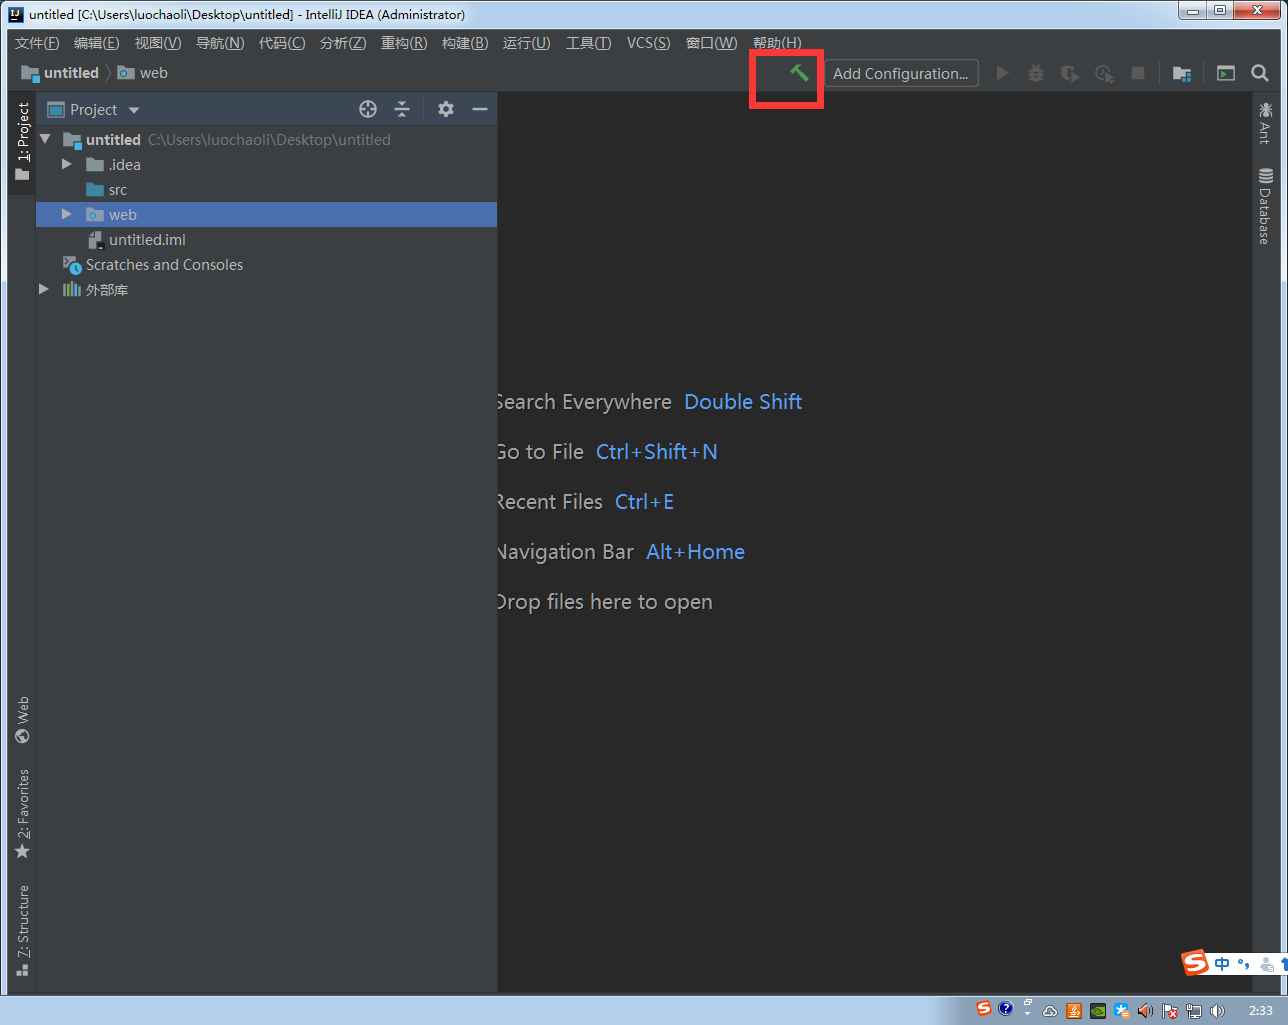Viewport: 1288px width, 1025px height.
Task: Open the Ant tool window
Action: (1266, 120)
